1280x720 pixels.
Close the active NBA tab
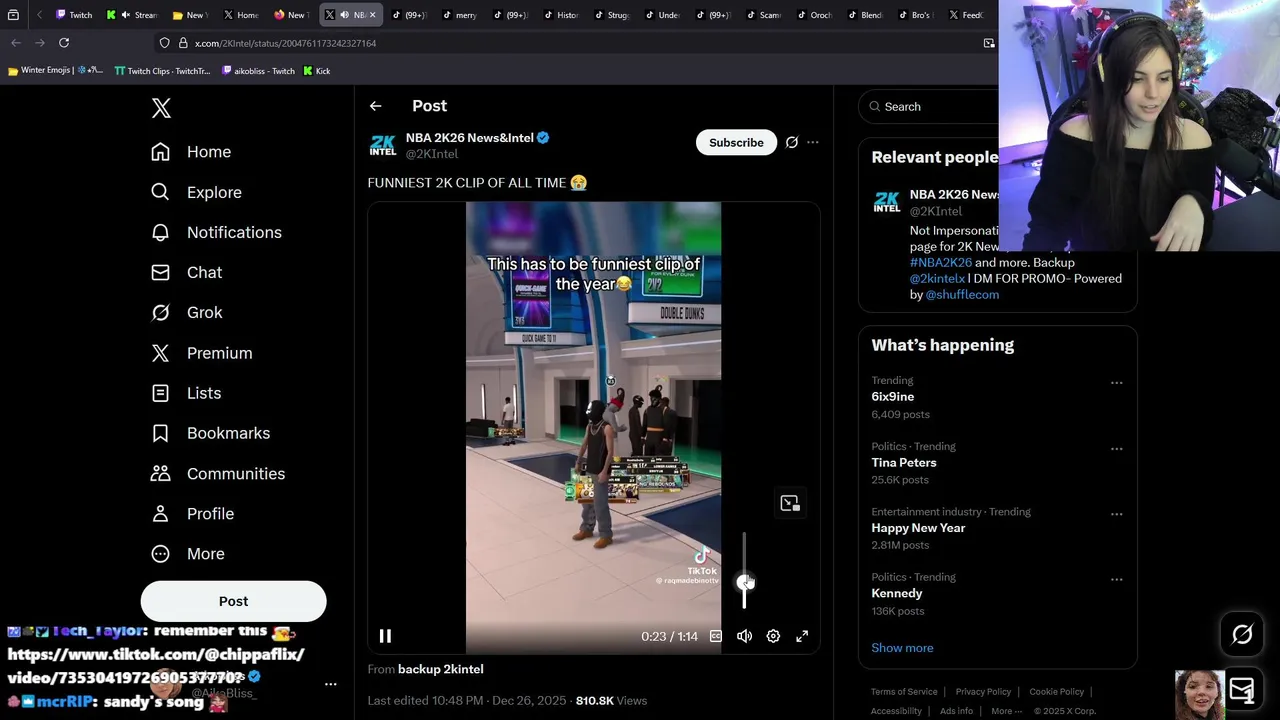click(372, 15)
